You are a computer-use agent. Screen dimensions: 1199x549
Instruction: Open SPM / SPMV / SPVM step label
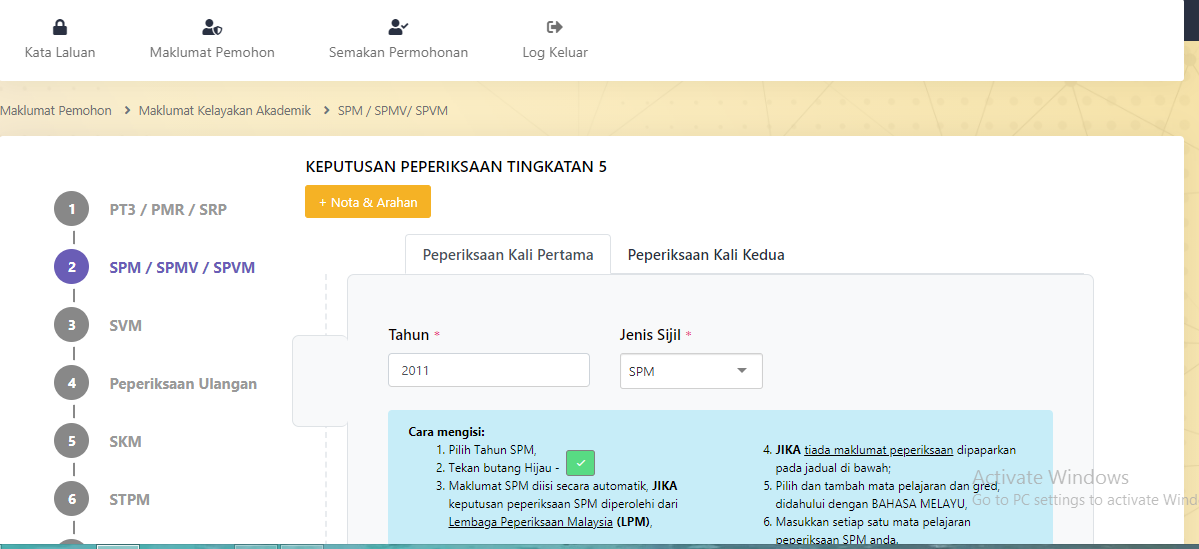pos(182,268)
